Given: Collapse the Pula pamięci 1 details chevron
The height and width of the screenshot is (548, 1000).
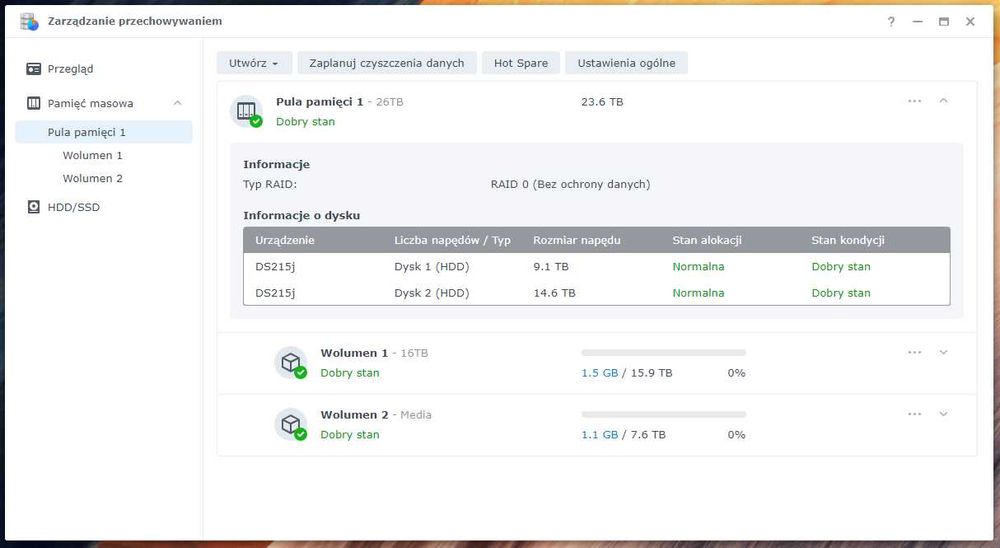Looking at the screenshot, I should pyautogui.click(x=943, y=101).
